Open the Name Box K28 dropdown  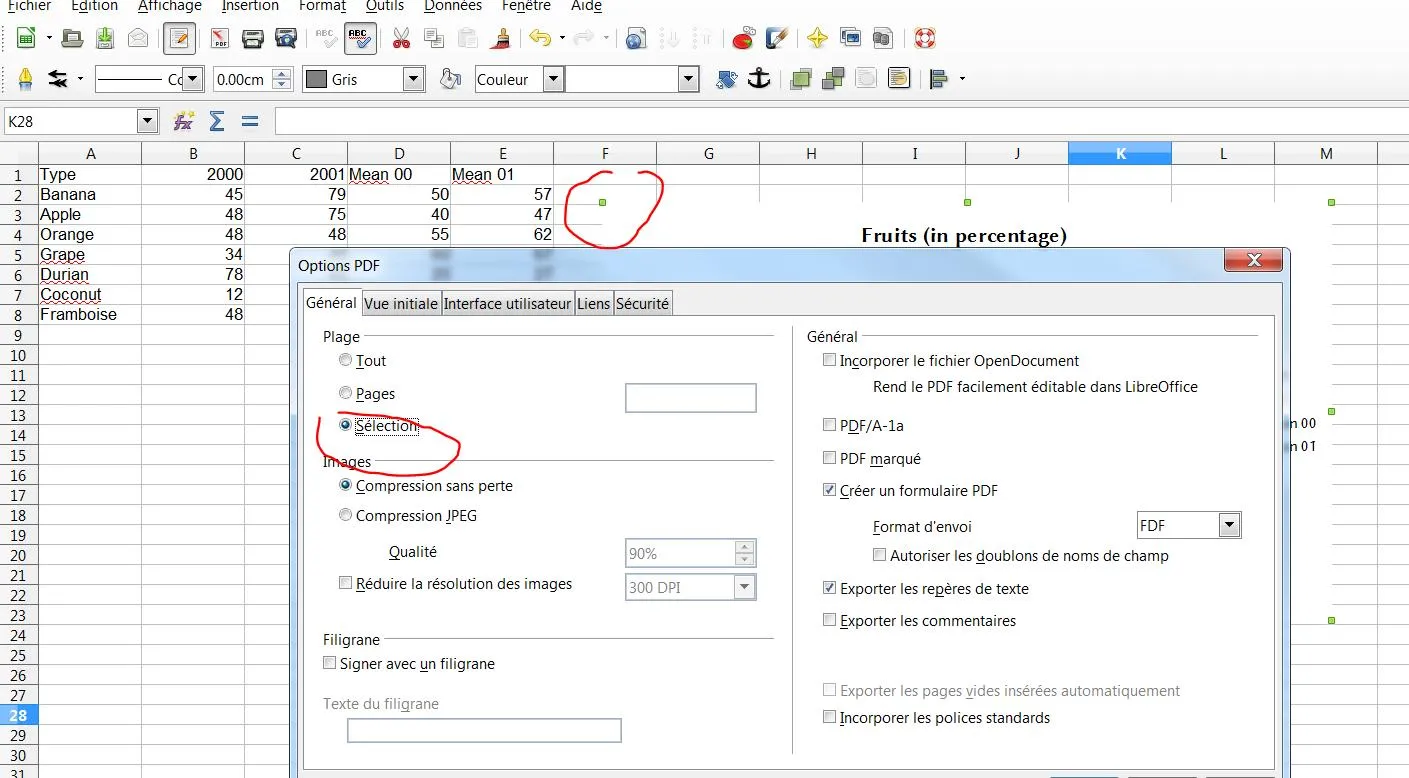tap(148, 121)
